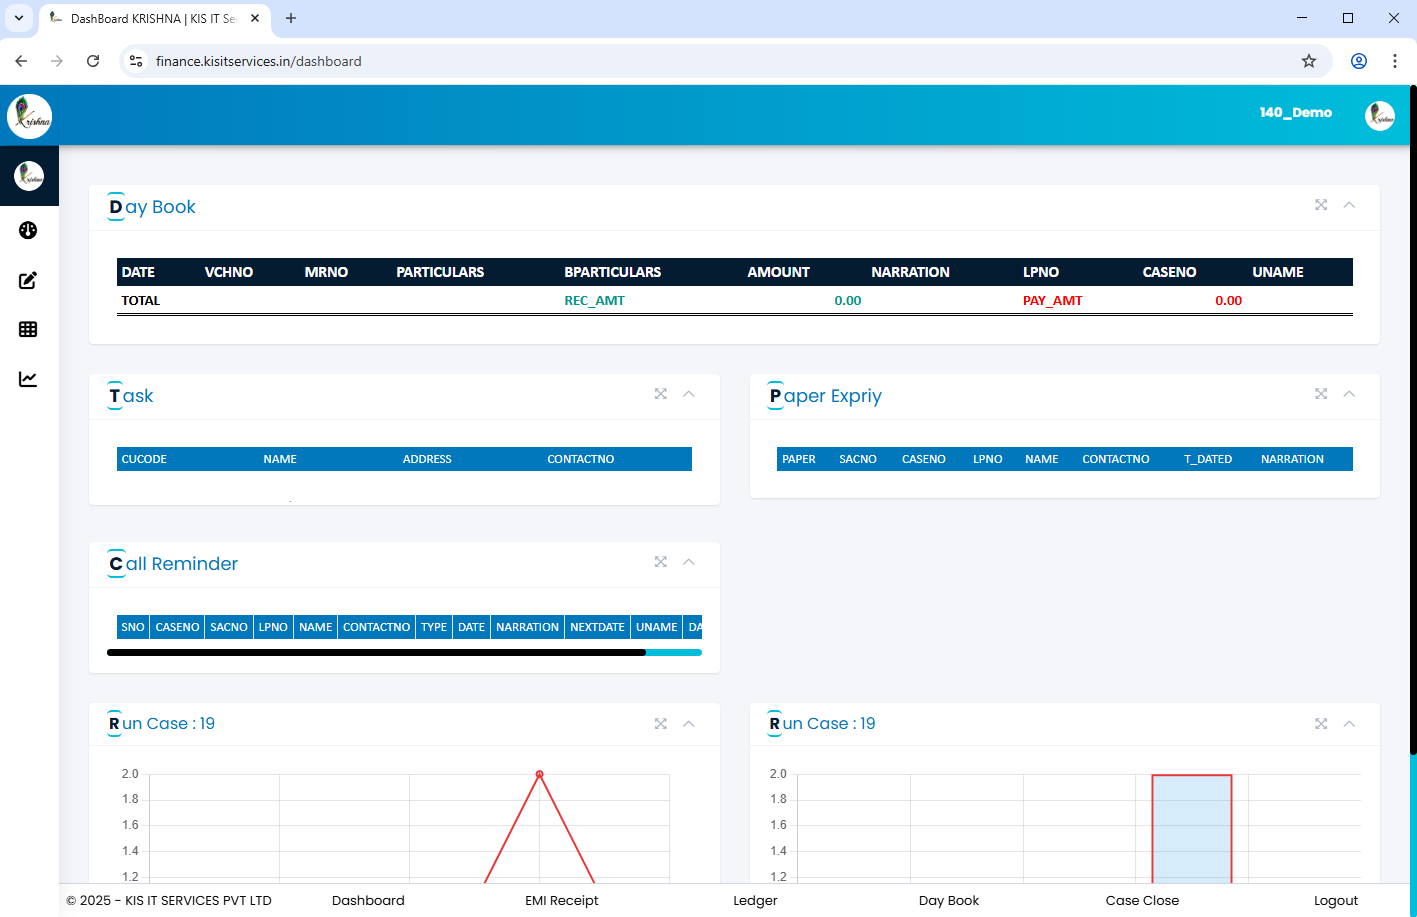The height and width of the screenshot is (917, 1417).
Task: Click the blue bar in bar chart
Action: pyautogui.click(x=1192, y=829)
